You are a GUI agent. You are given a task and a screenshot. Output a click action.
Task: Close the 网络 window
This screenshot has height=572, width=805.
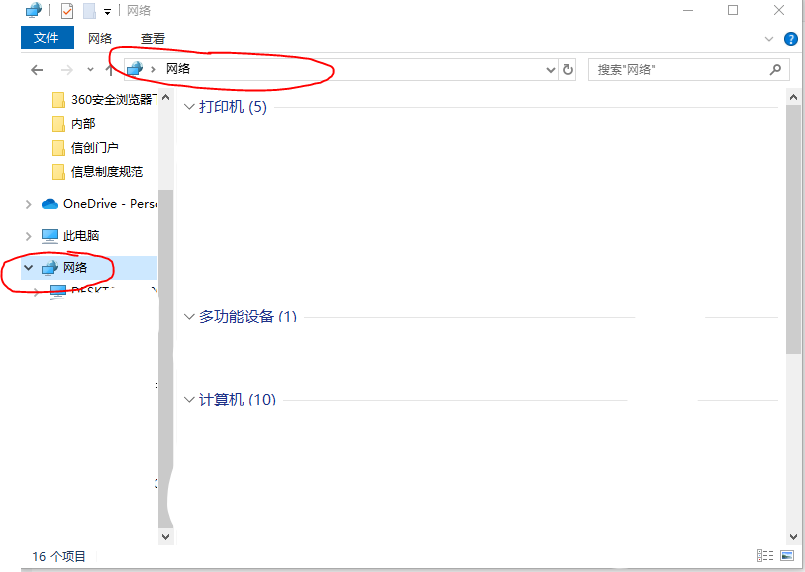tap(779, 10)
